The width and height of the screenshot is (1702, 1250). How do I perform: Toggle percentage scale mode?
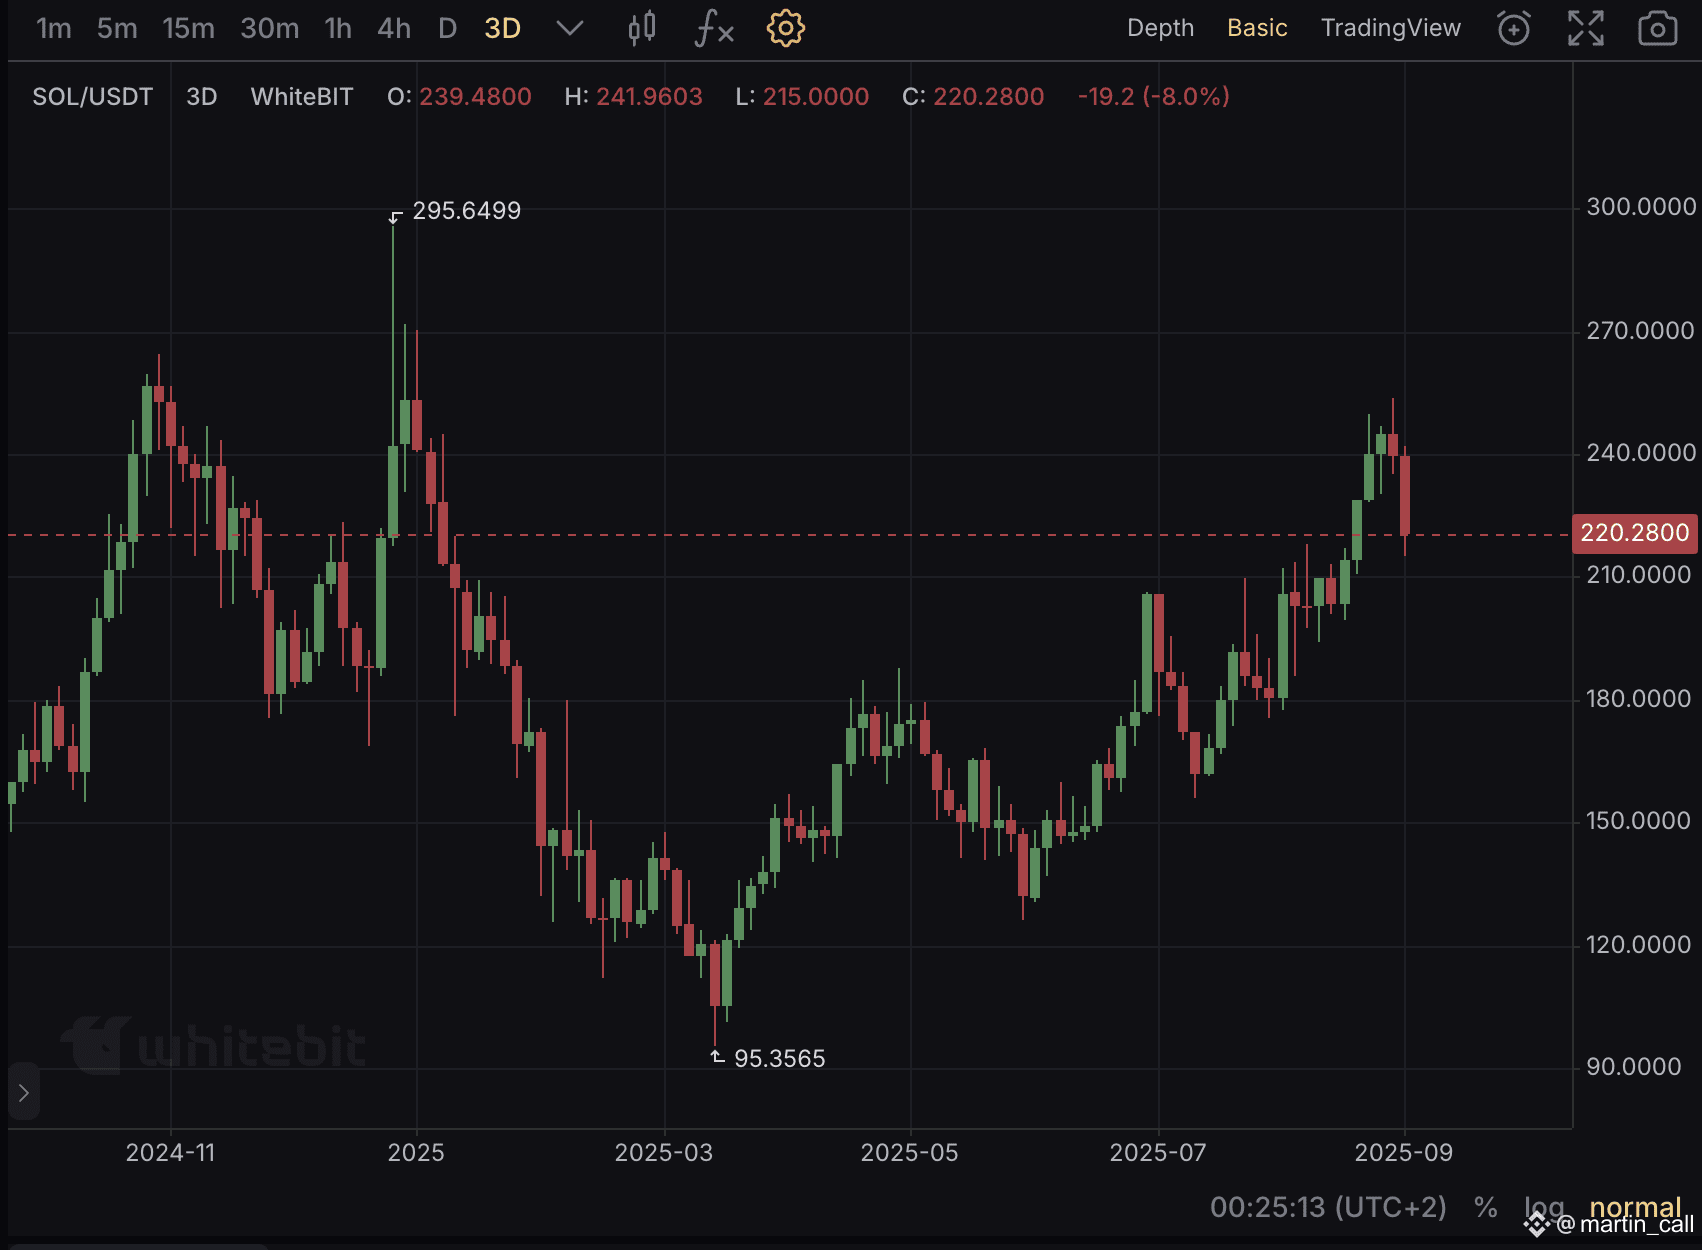[x=1485, y=1208]
